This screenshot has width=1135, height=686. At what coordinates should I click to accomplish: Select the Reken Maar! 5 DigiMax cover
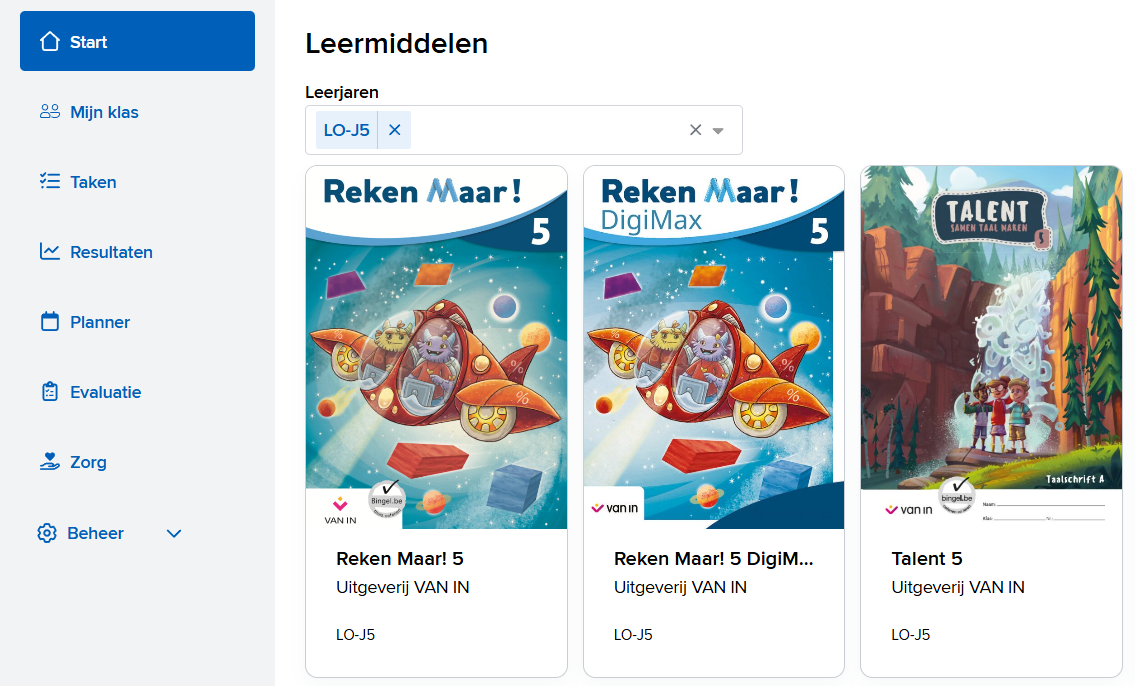[713, 347]
